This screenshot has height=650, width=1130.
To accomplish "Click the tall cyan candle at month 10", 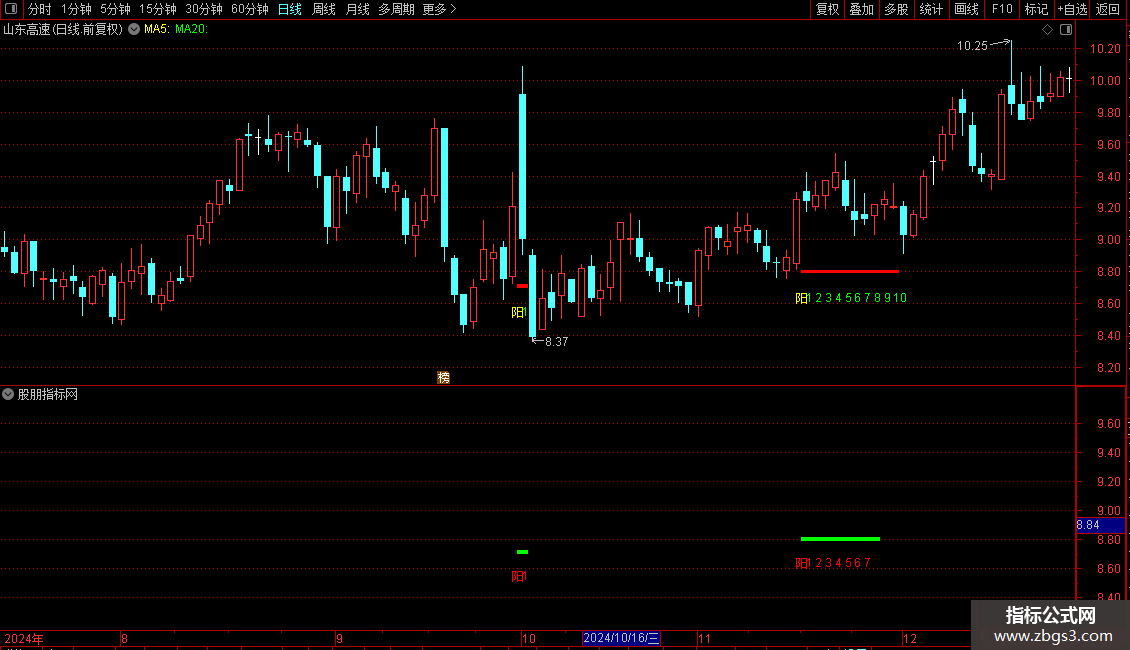I will pyautogui.click(x=522, y=166).
